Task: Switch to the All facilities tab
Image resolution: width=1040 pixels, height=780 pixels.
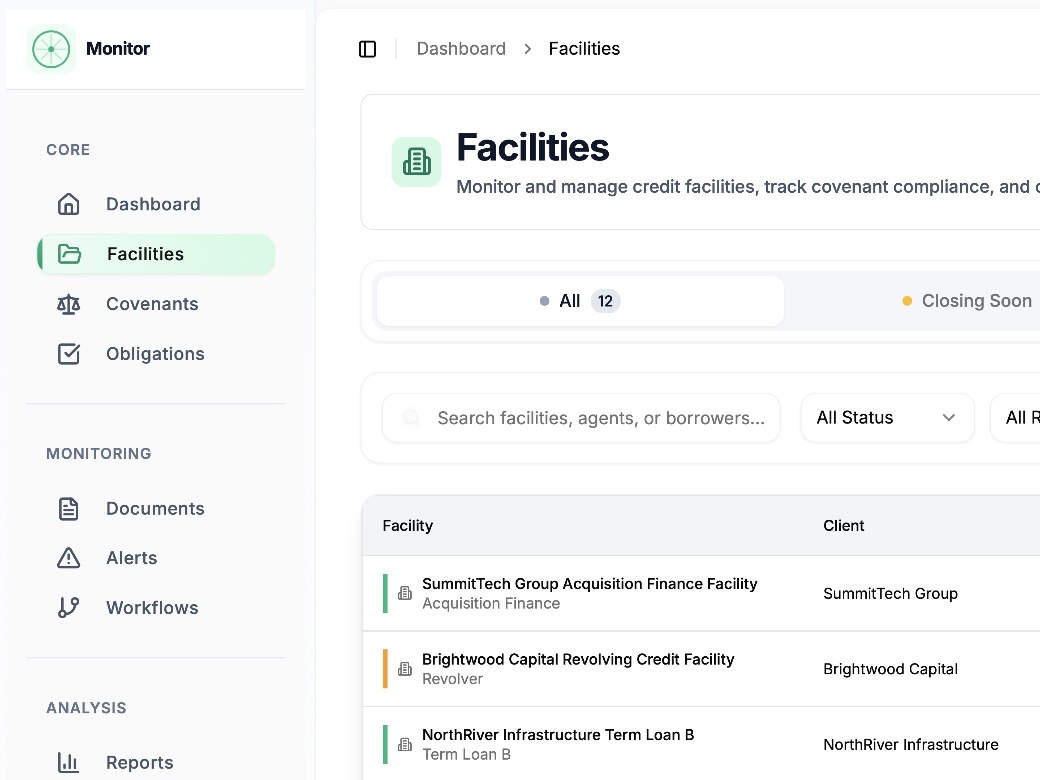Action: pyautogui.click(x=579, y=300)
